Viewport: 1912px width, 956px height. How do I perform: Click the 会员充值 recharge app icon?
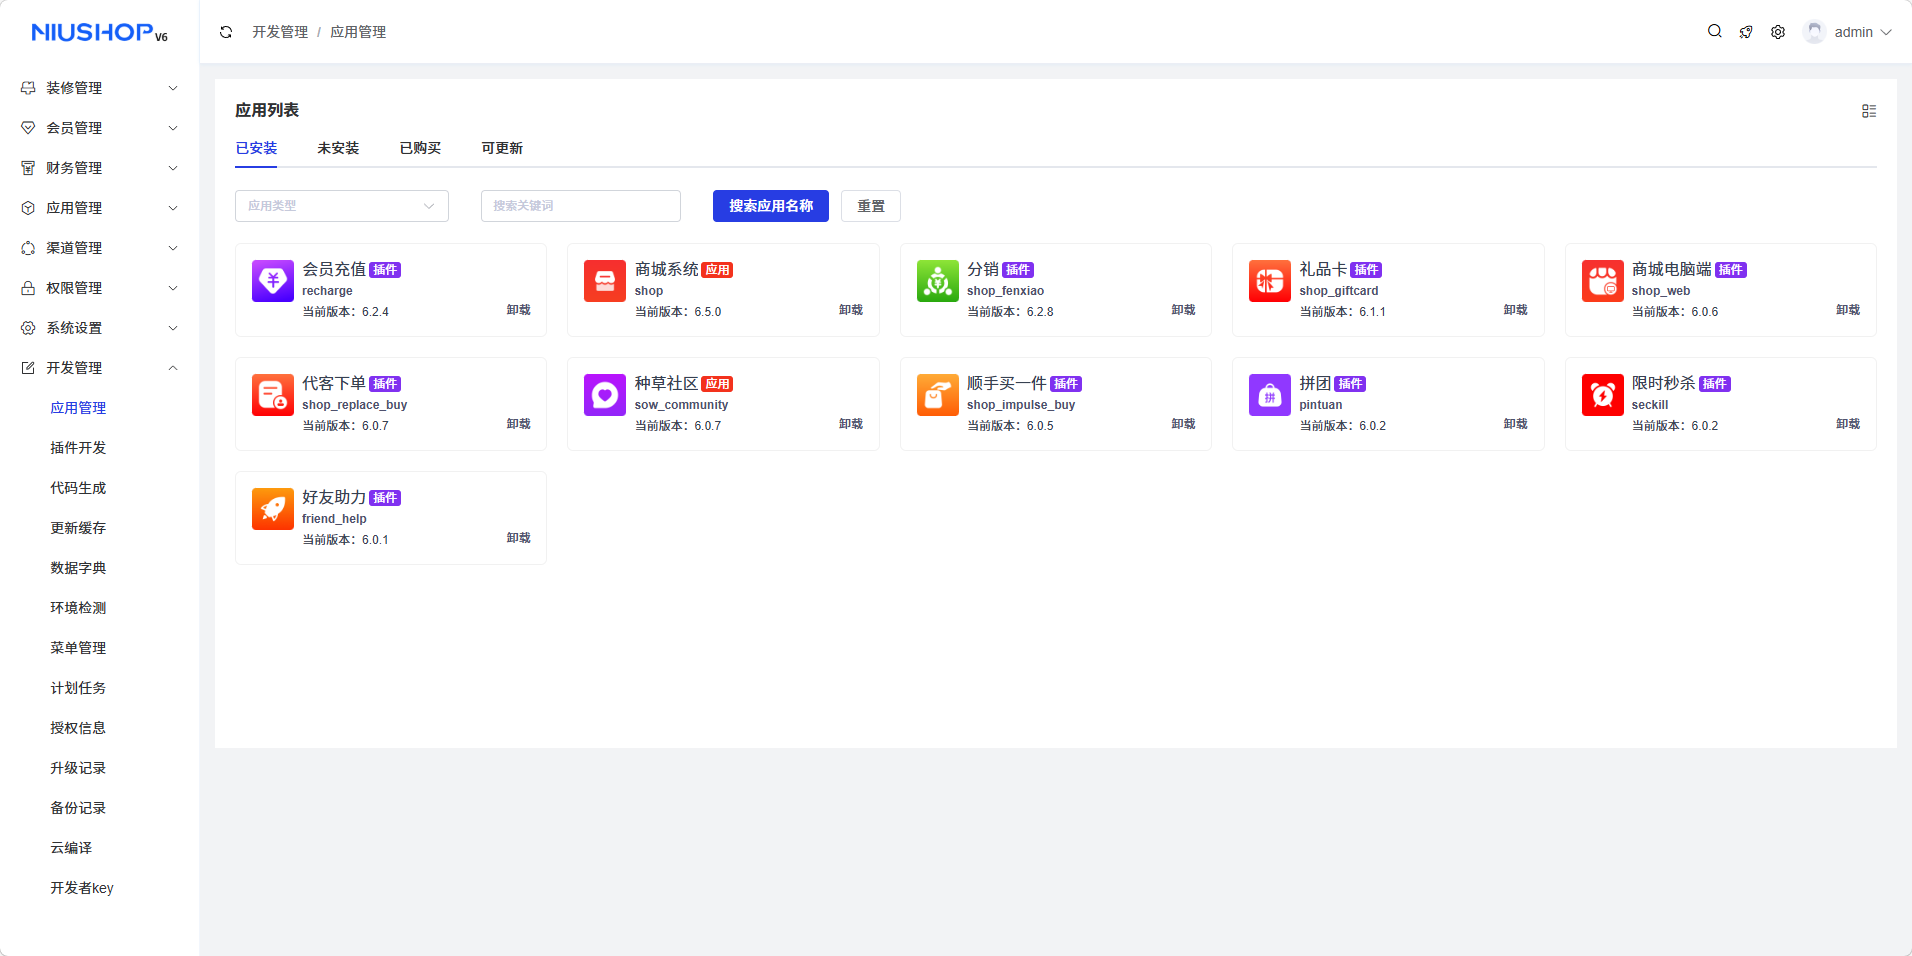click(x=272, y=282)
